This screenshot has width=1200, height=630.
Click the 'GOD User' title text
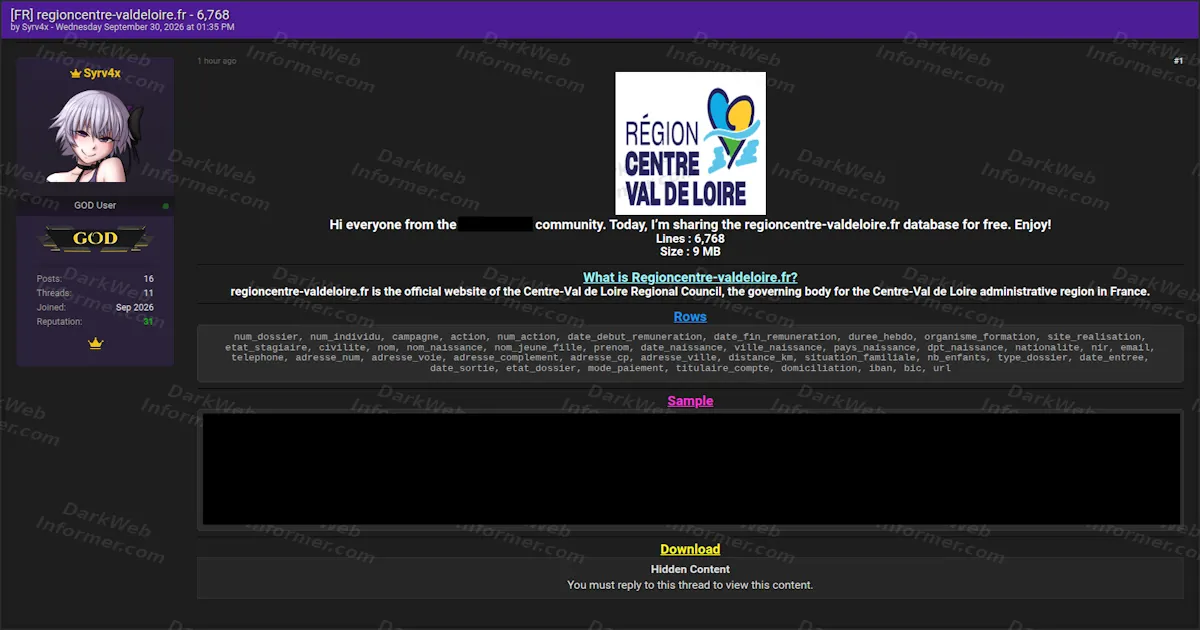(x=95, y=206)
